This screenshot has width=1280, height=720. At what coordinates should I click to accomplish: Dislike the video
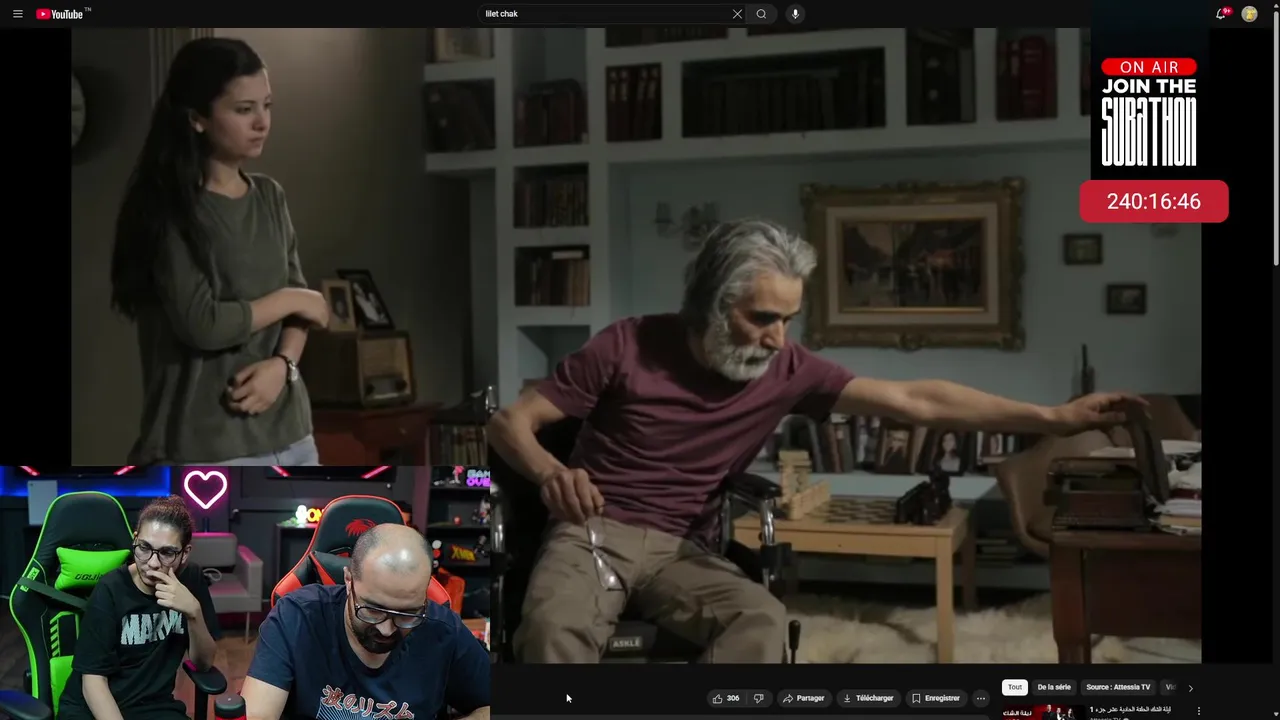pyautogui.click(x=758, y=698)
